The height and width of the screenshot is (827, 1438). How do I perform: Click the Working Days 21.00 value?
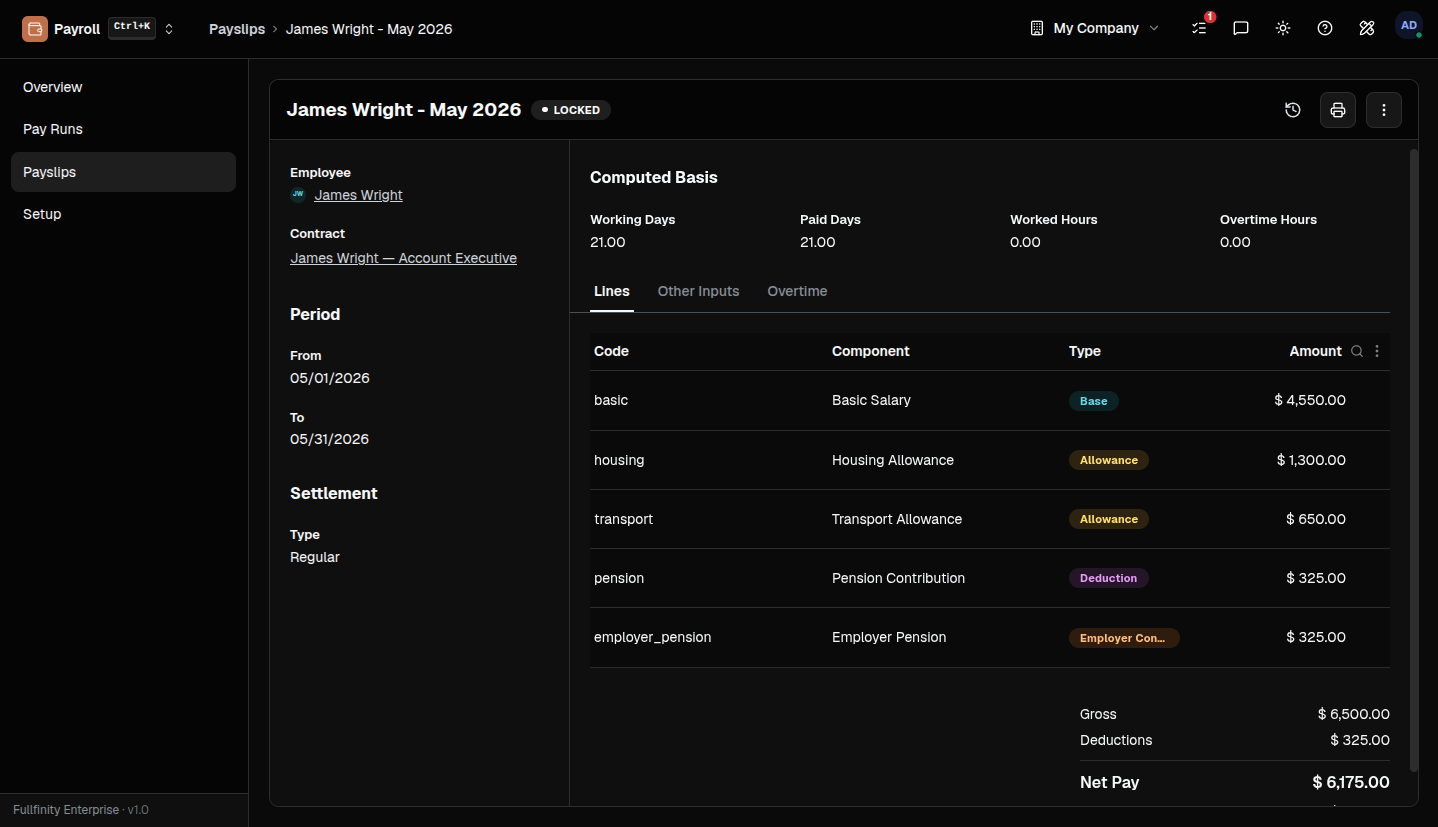(x=608, y=242)
